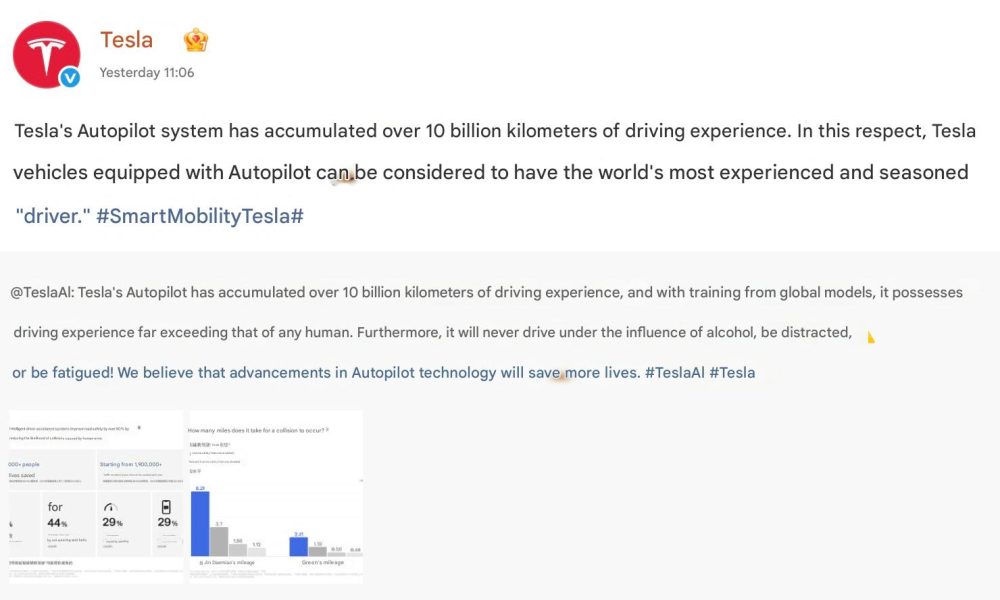Viewport: 1000px width, 600px height.
Task: Follow the #TeslaAI hashtag link
Action: click(x=674, y=373)
